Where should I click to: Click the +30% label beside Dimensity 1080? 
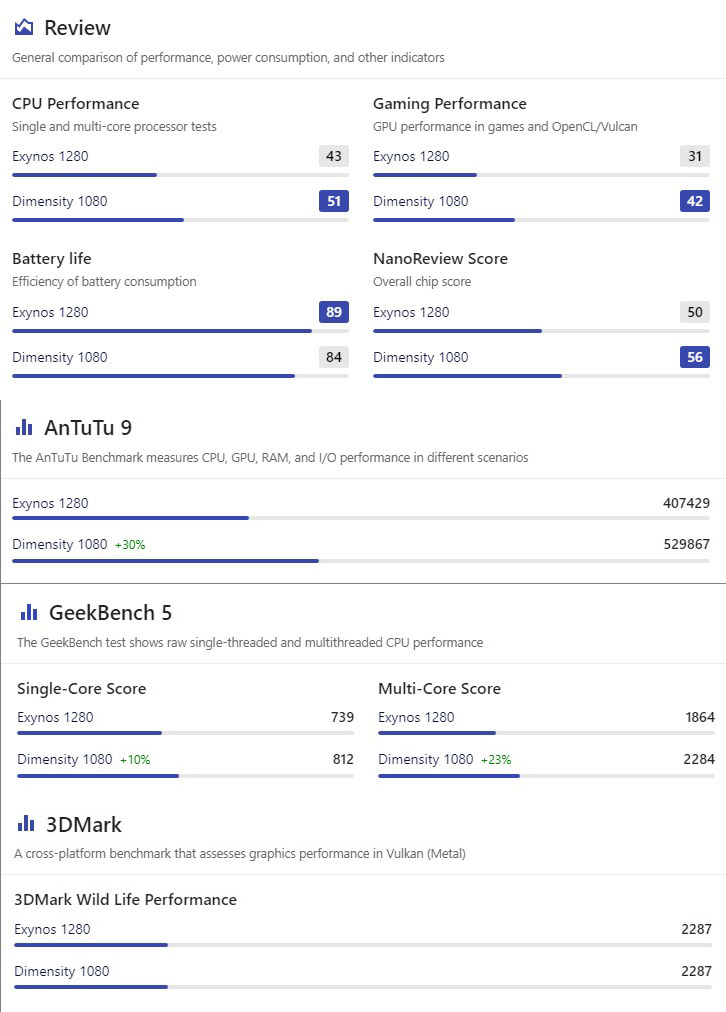130,545
